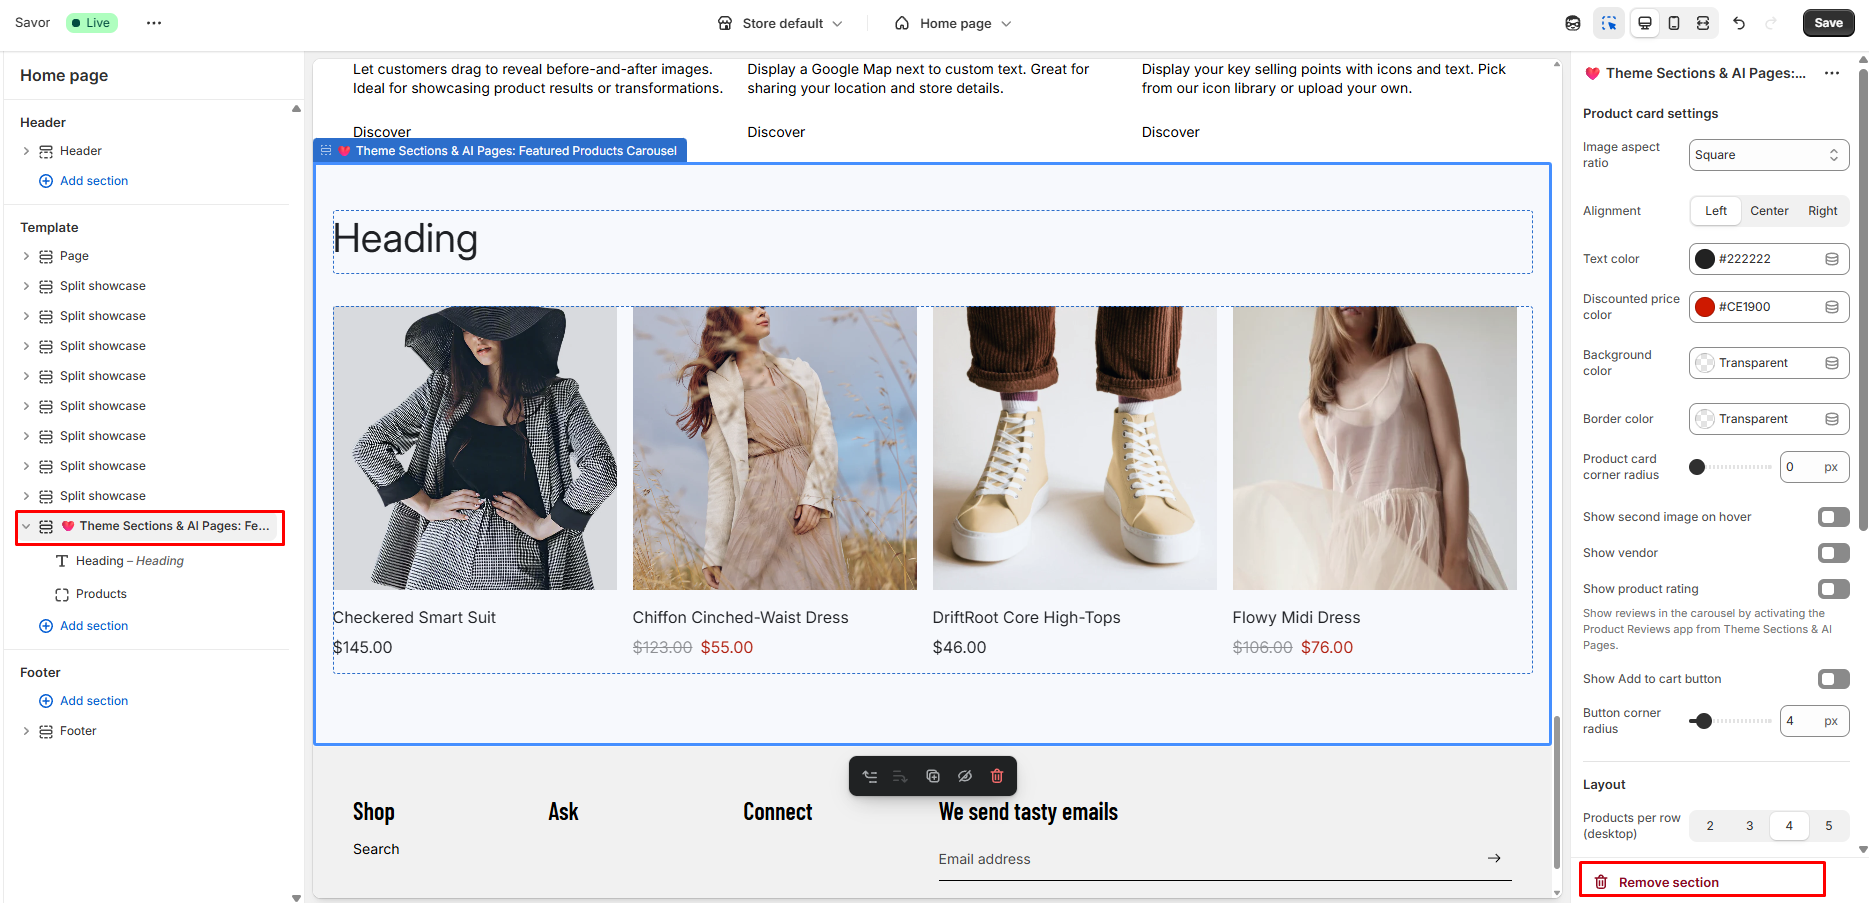The height and width of the screenshot is (903, 1869).
Task: Click the Footer section icon in sidebar
Action: tap(46, 731)
